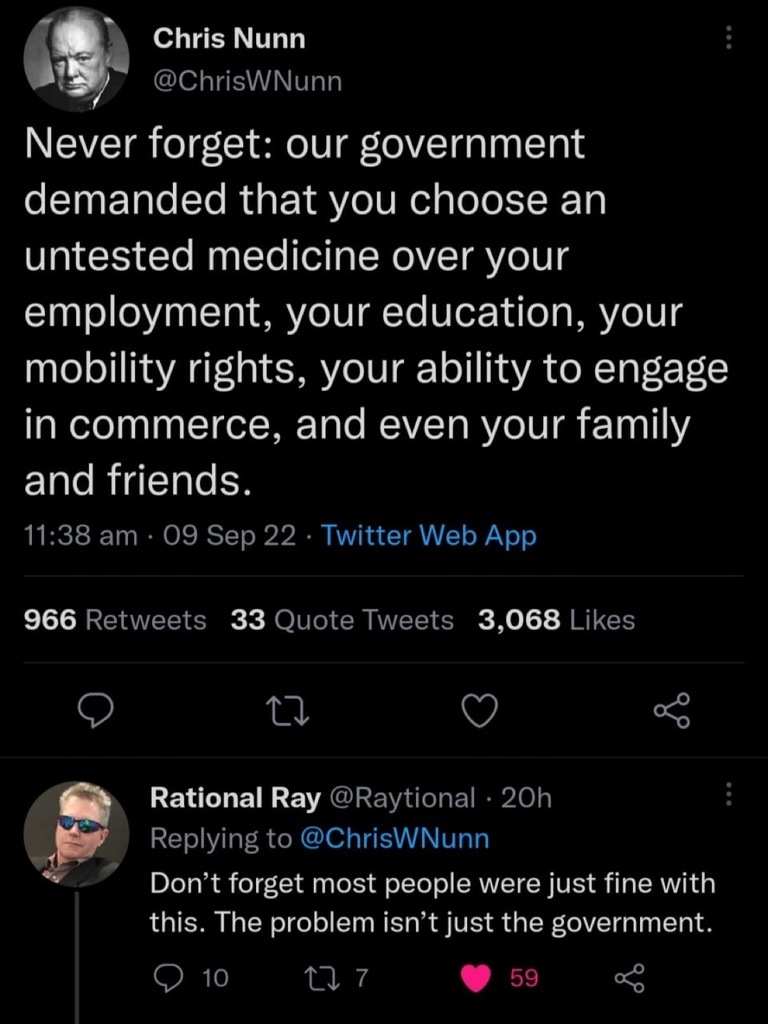The width and height of the screenshot is (768, 1024).
Task: Retweet Rational Ray's reply
Action: tap(334, 979)
